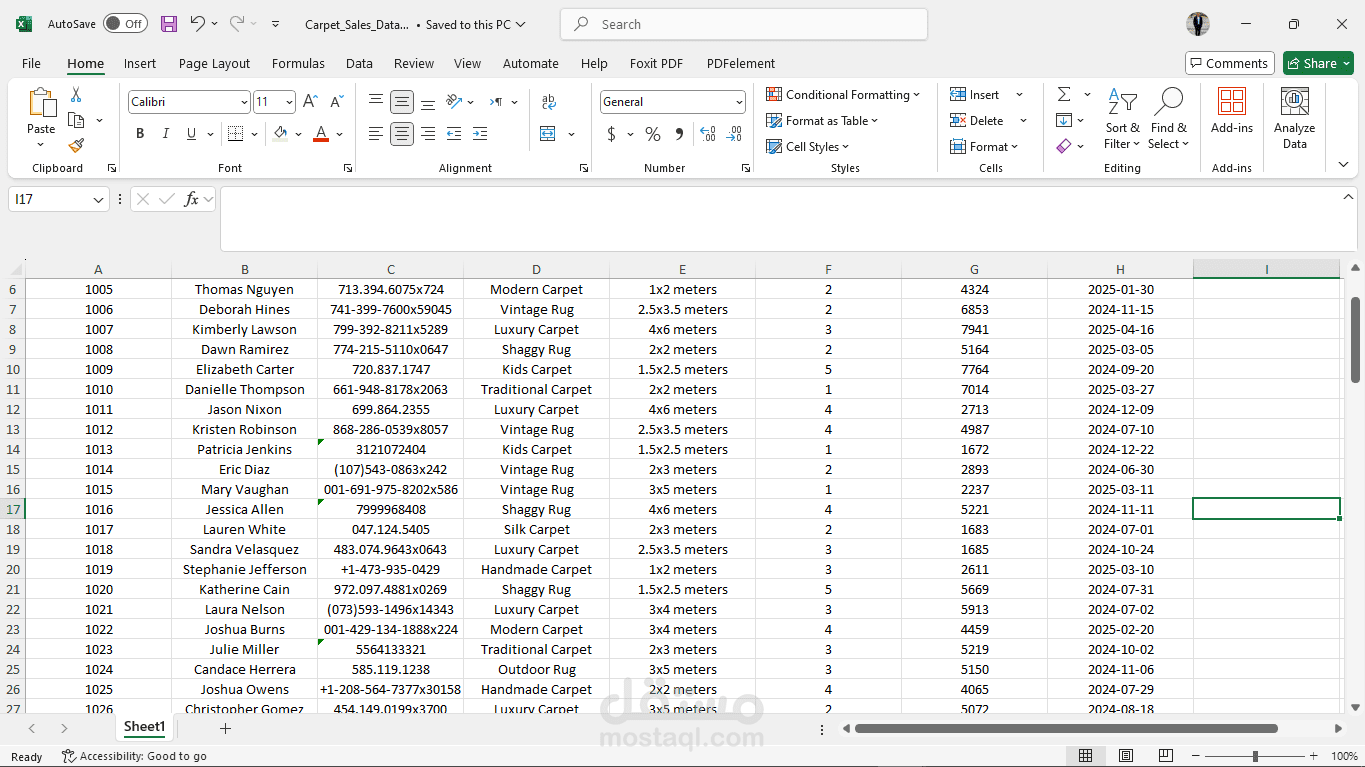This screenshot has width=1365, height=767.
Task: Open the font name Calibri dropdown
Action: click(x=244, y=102)
